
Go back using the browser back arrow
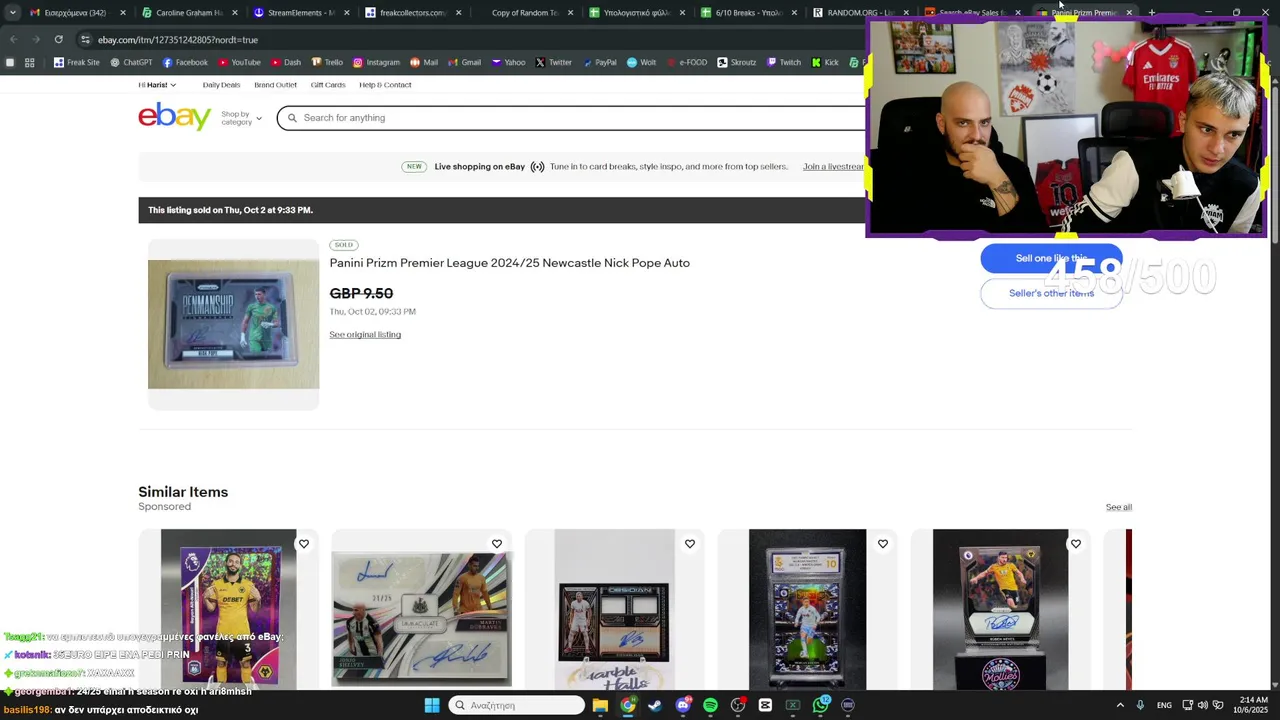[x=14, y=39]
